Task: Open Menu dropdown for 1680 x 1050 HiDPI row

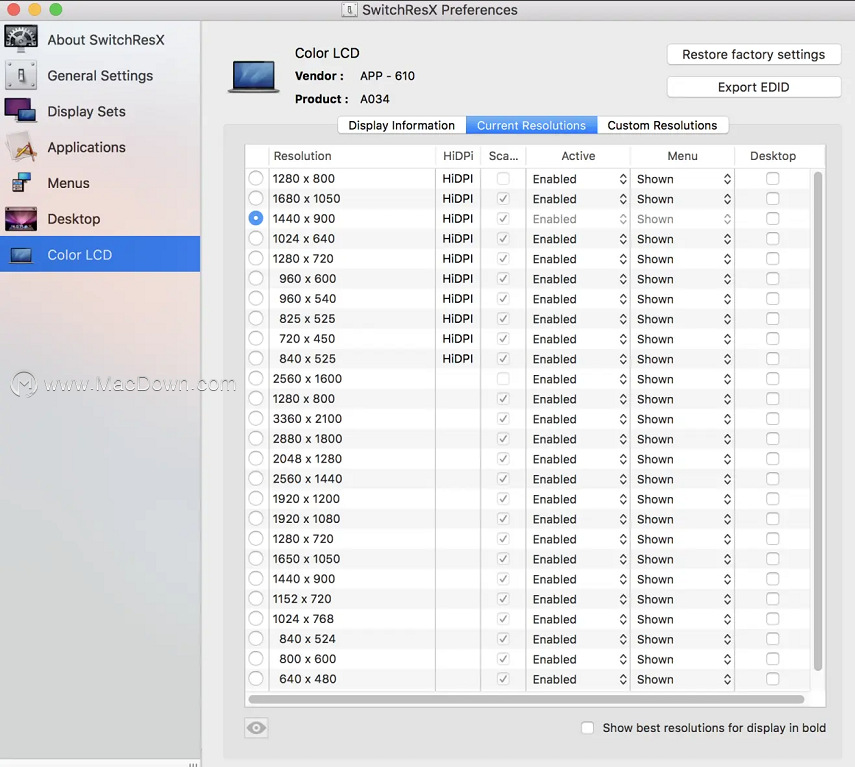Action: tap(683, 199)
